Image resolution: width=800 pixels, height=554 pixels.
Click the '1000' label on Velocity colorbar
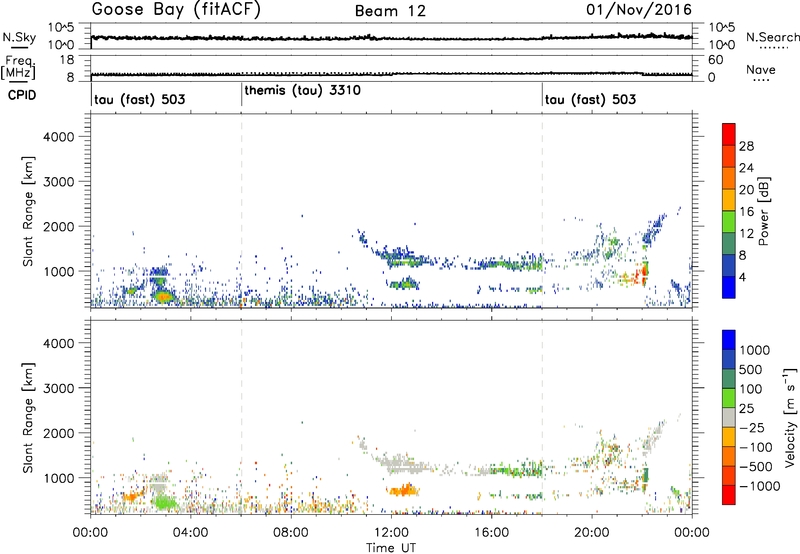(x=754, y=350)
